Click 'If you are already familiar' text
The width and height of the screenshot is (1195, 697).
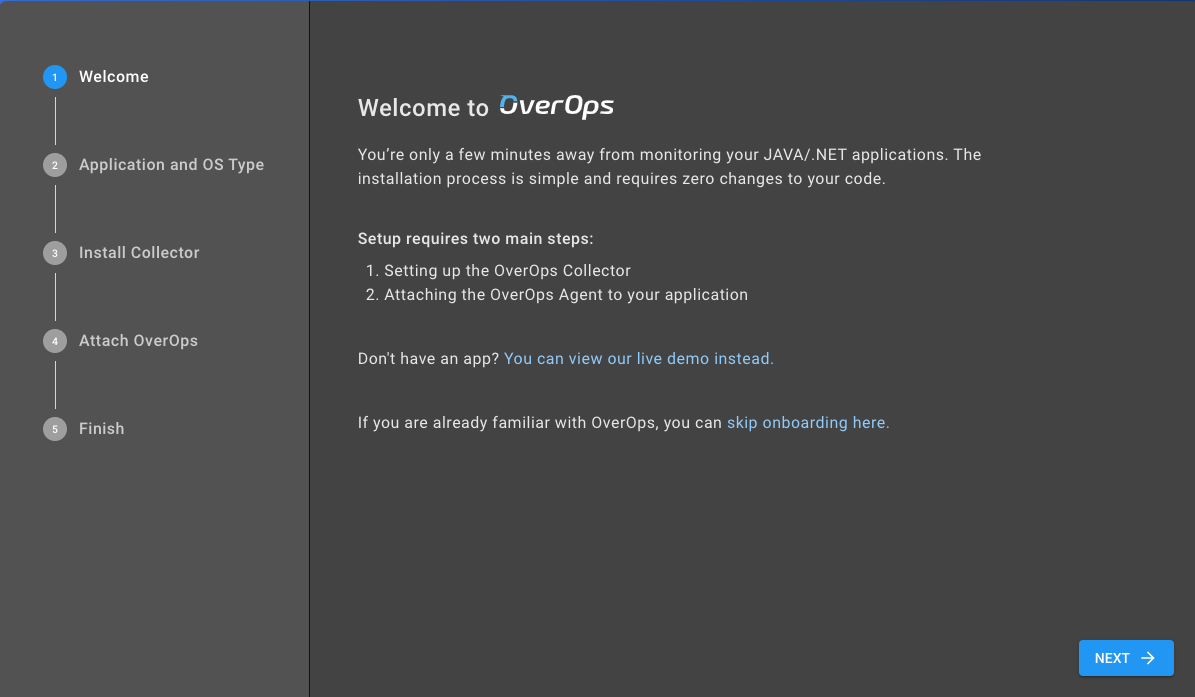coord(540,423)
